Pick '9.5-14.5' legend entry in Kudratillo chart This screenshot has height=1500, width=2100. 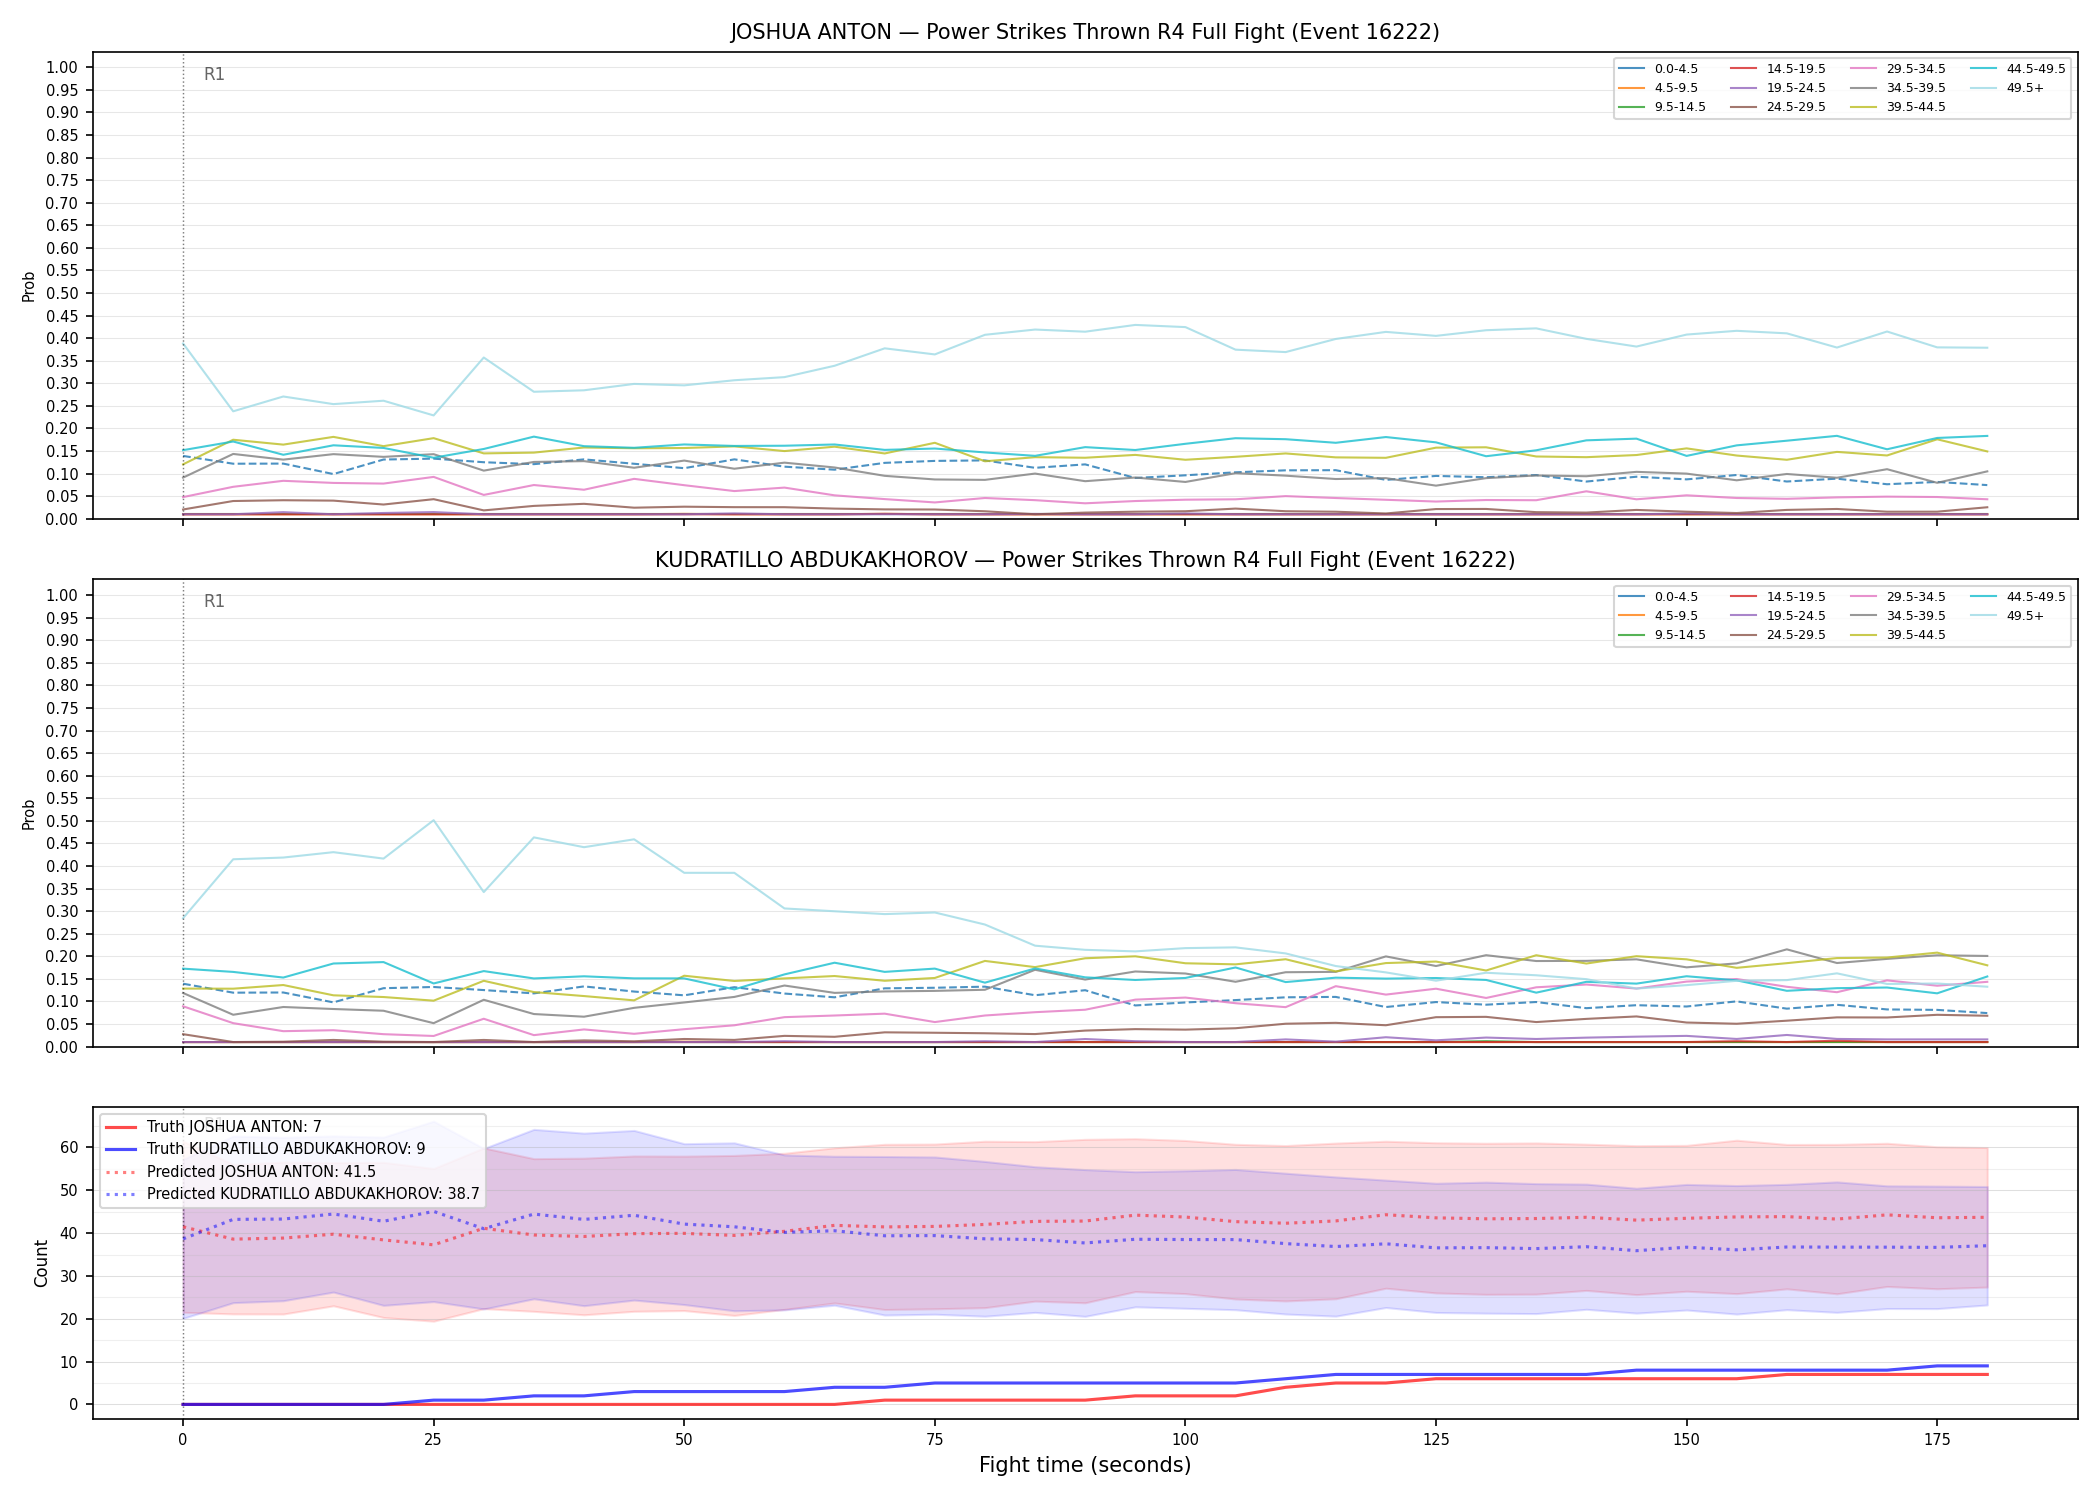click(1663, 635)
